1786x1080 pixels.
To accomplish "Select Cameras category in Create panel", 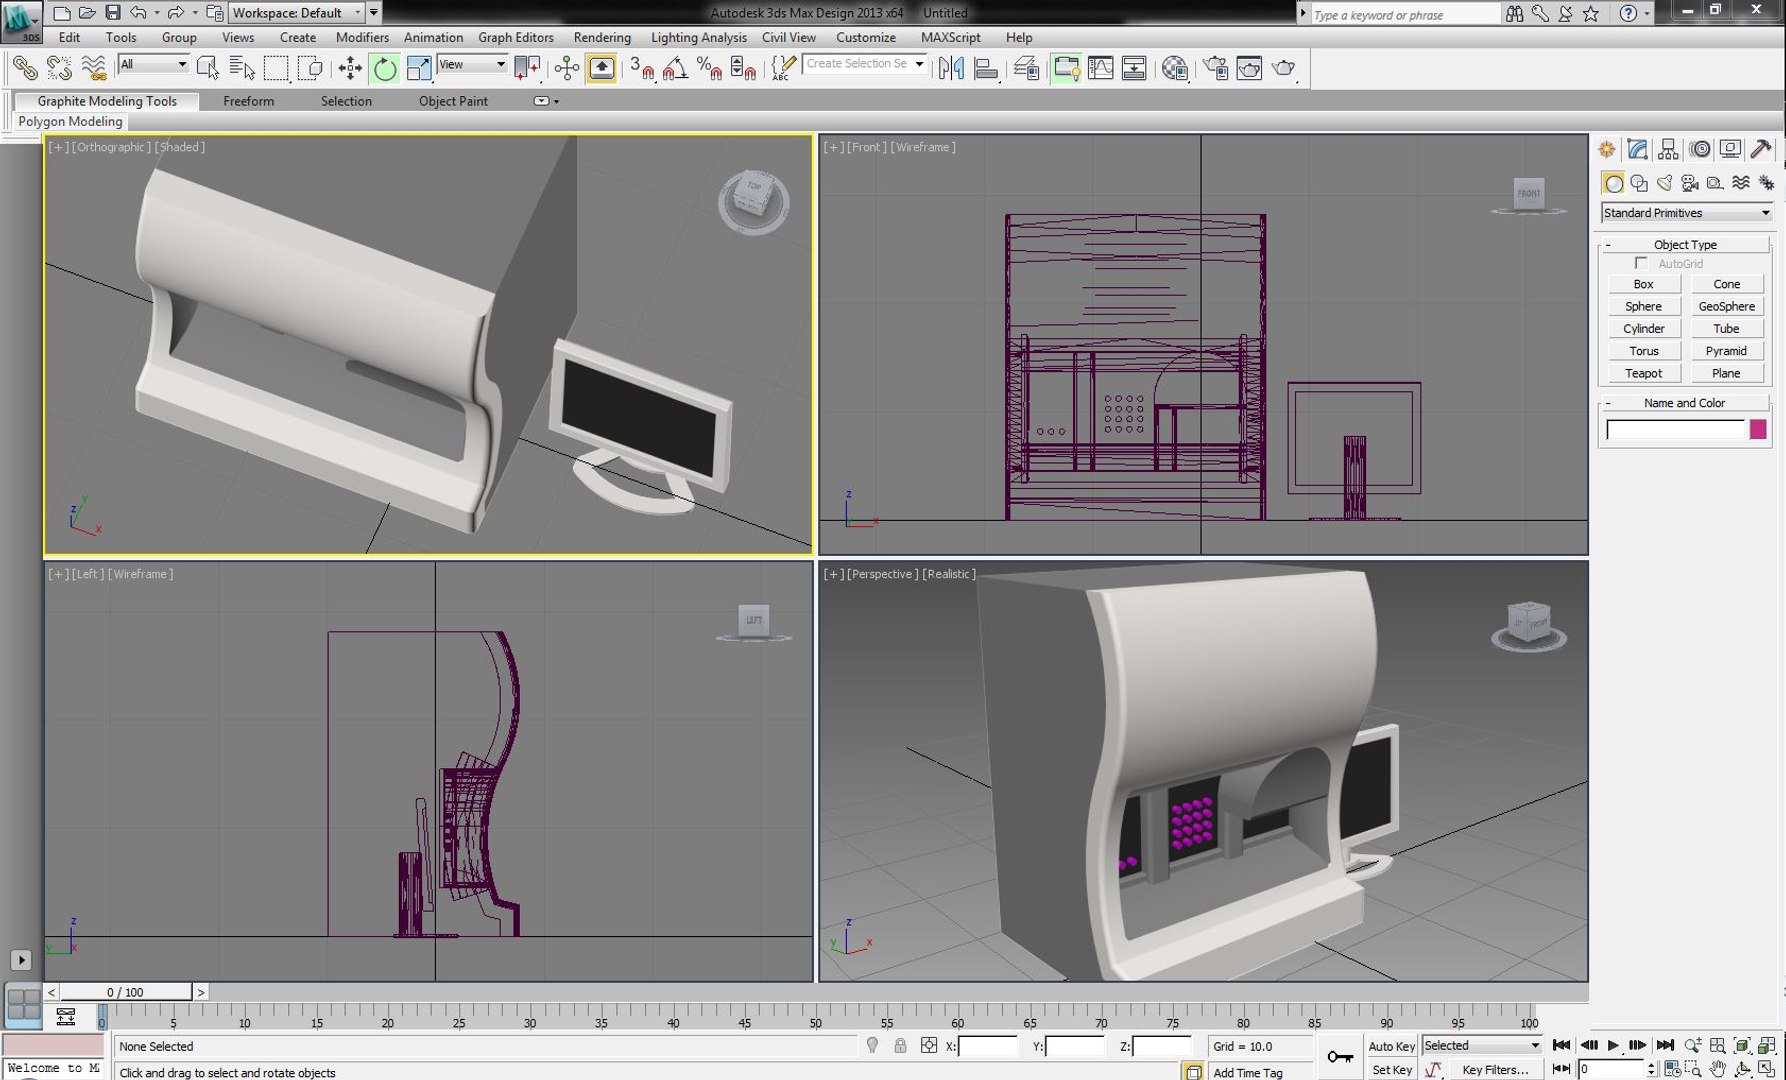I will [1690, 183].
